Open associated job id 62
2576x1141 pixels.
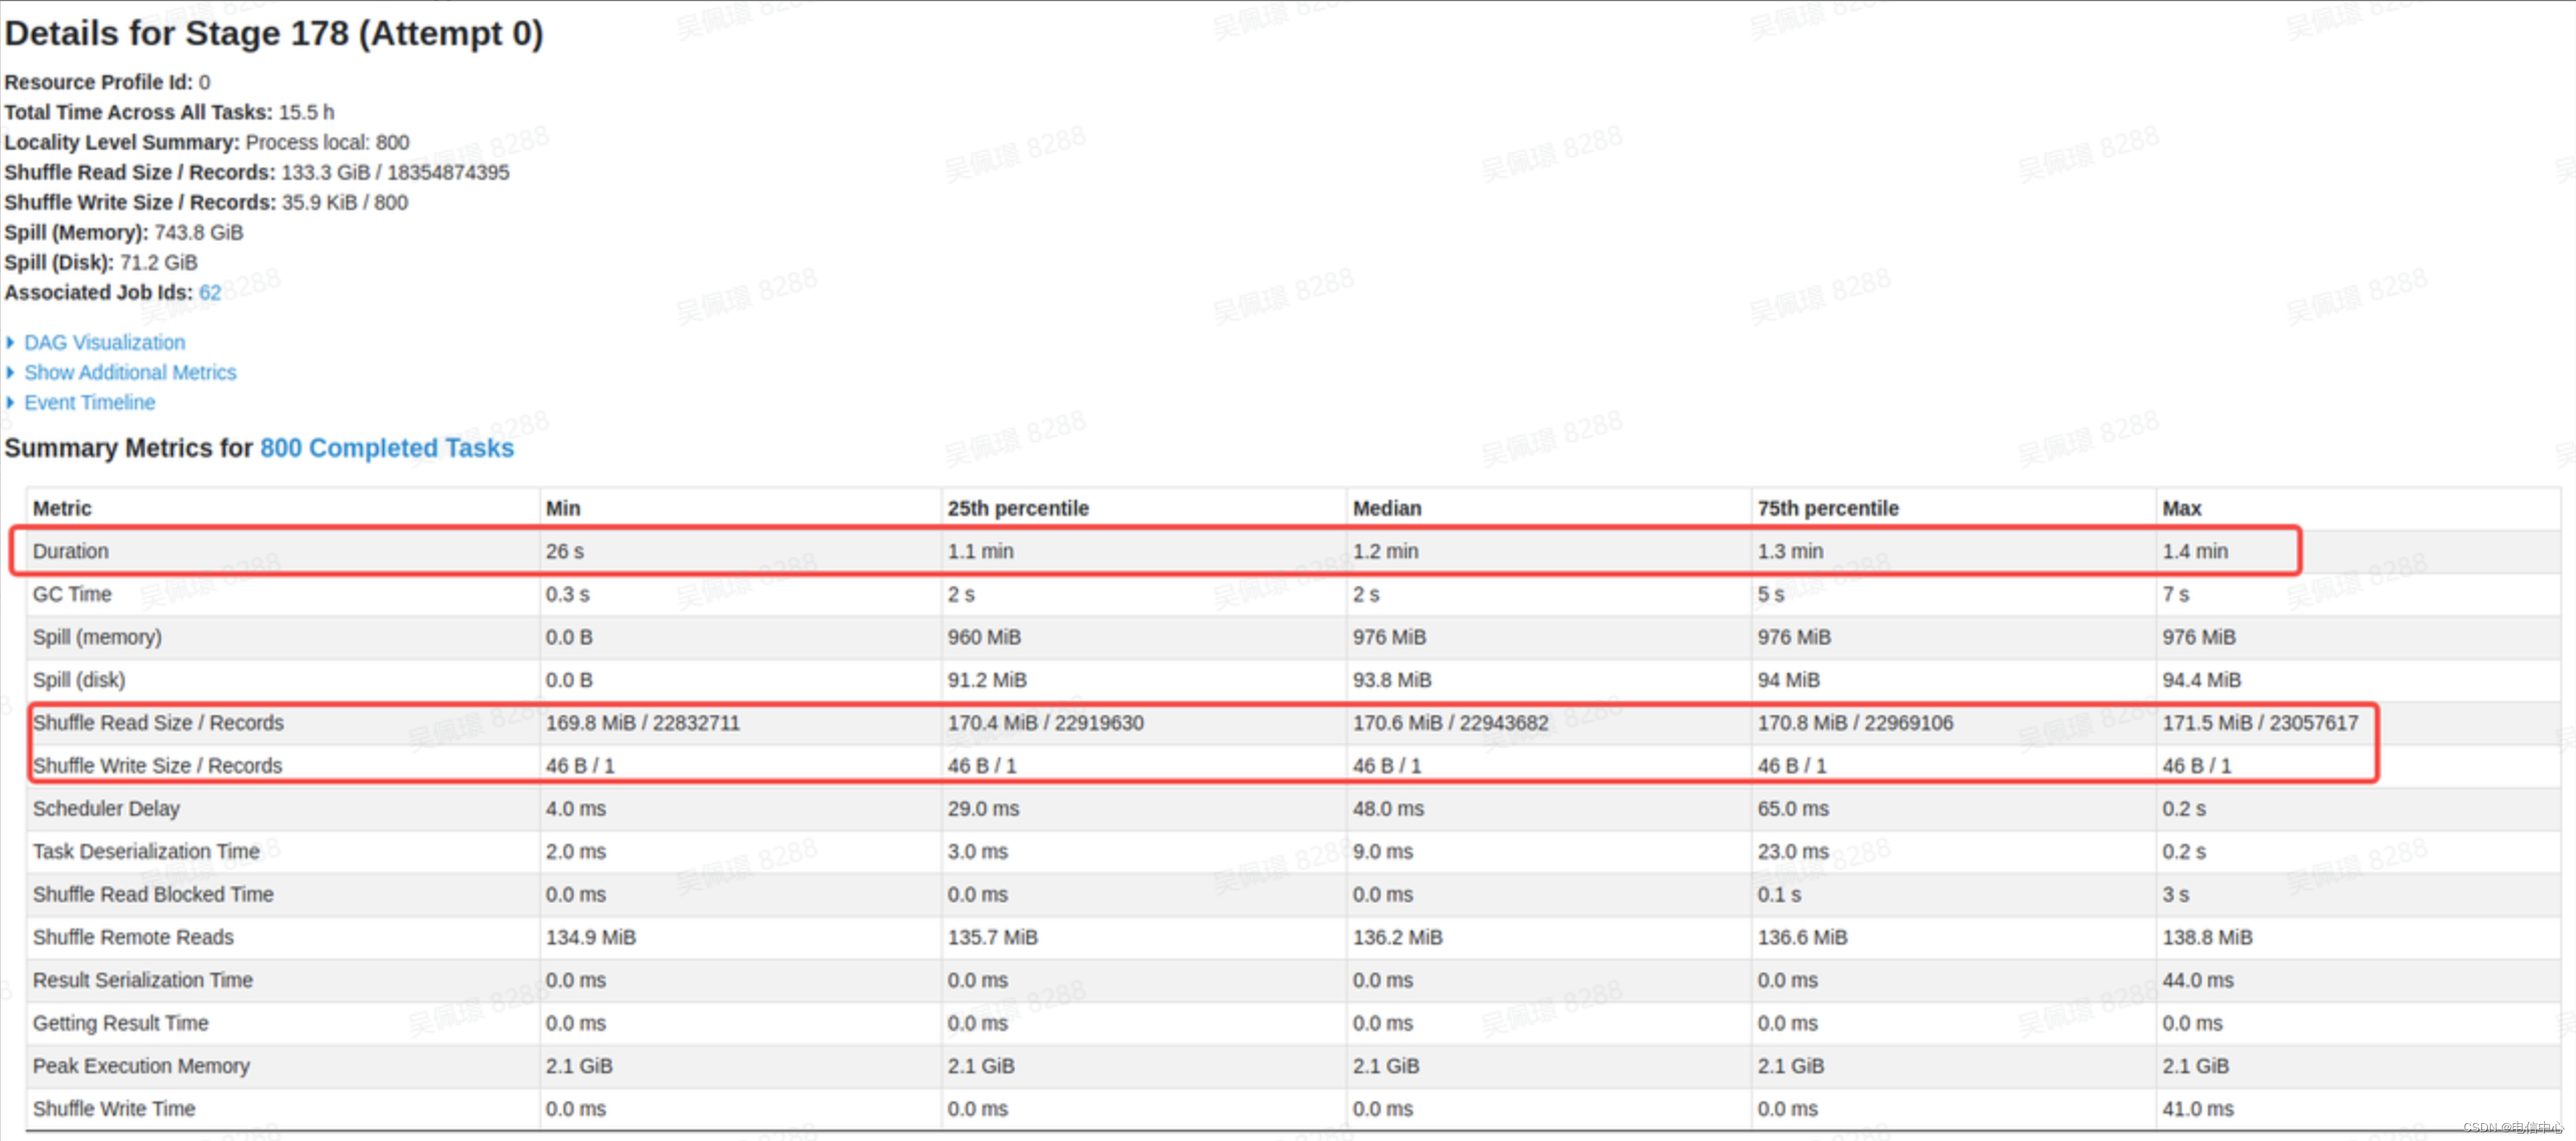[x=210, y=293]
